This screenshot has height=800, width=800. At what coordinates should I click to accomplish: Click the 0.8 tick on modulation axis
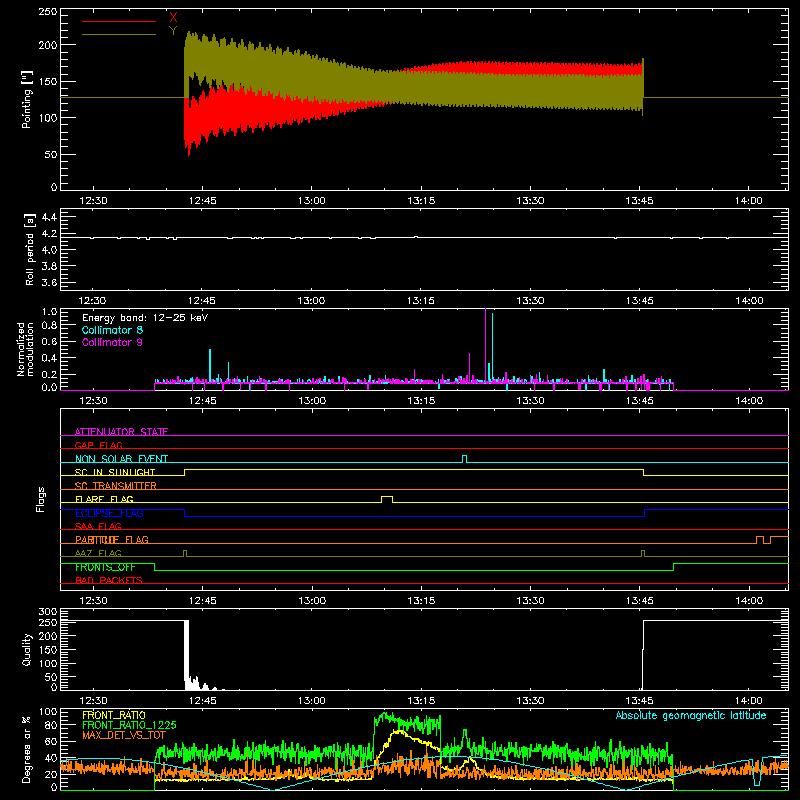tap(49, 325)
